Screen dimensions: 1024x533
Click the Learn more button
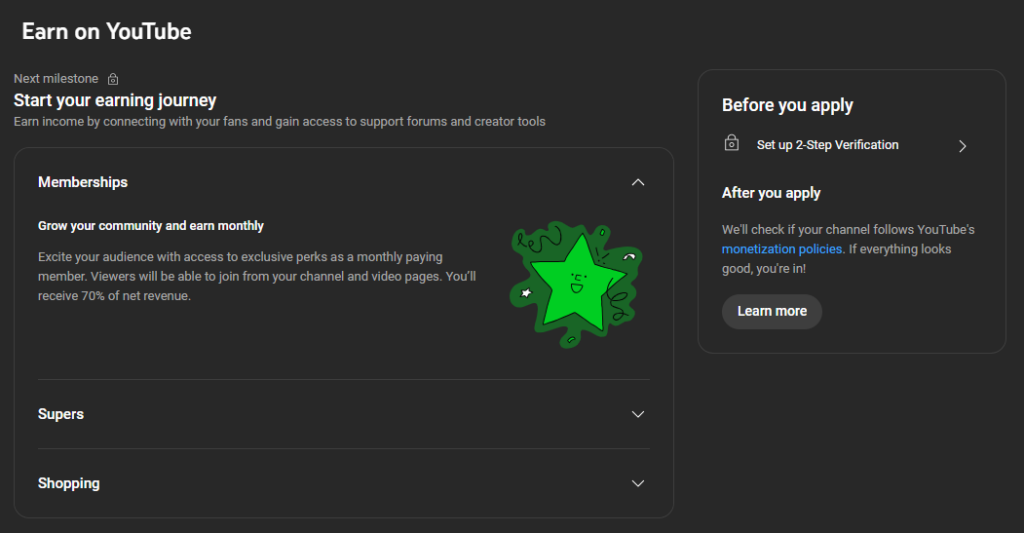pos(772,312)
